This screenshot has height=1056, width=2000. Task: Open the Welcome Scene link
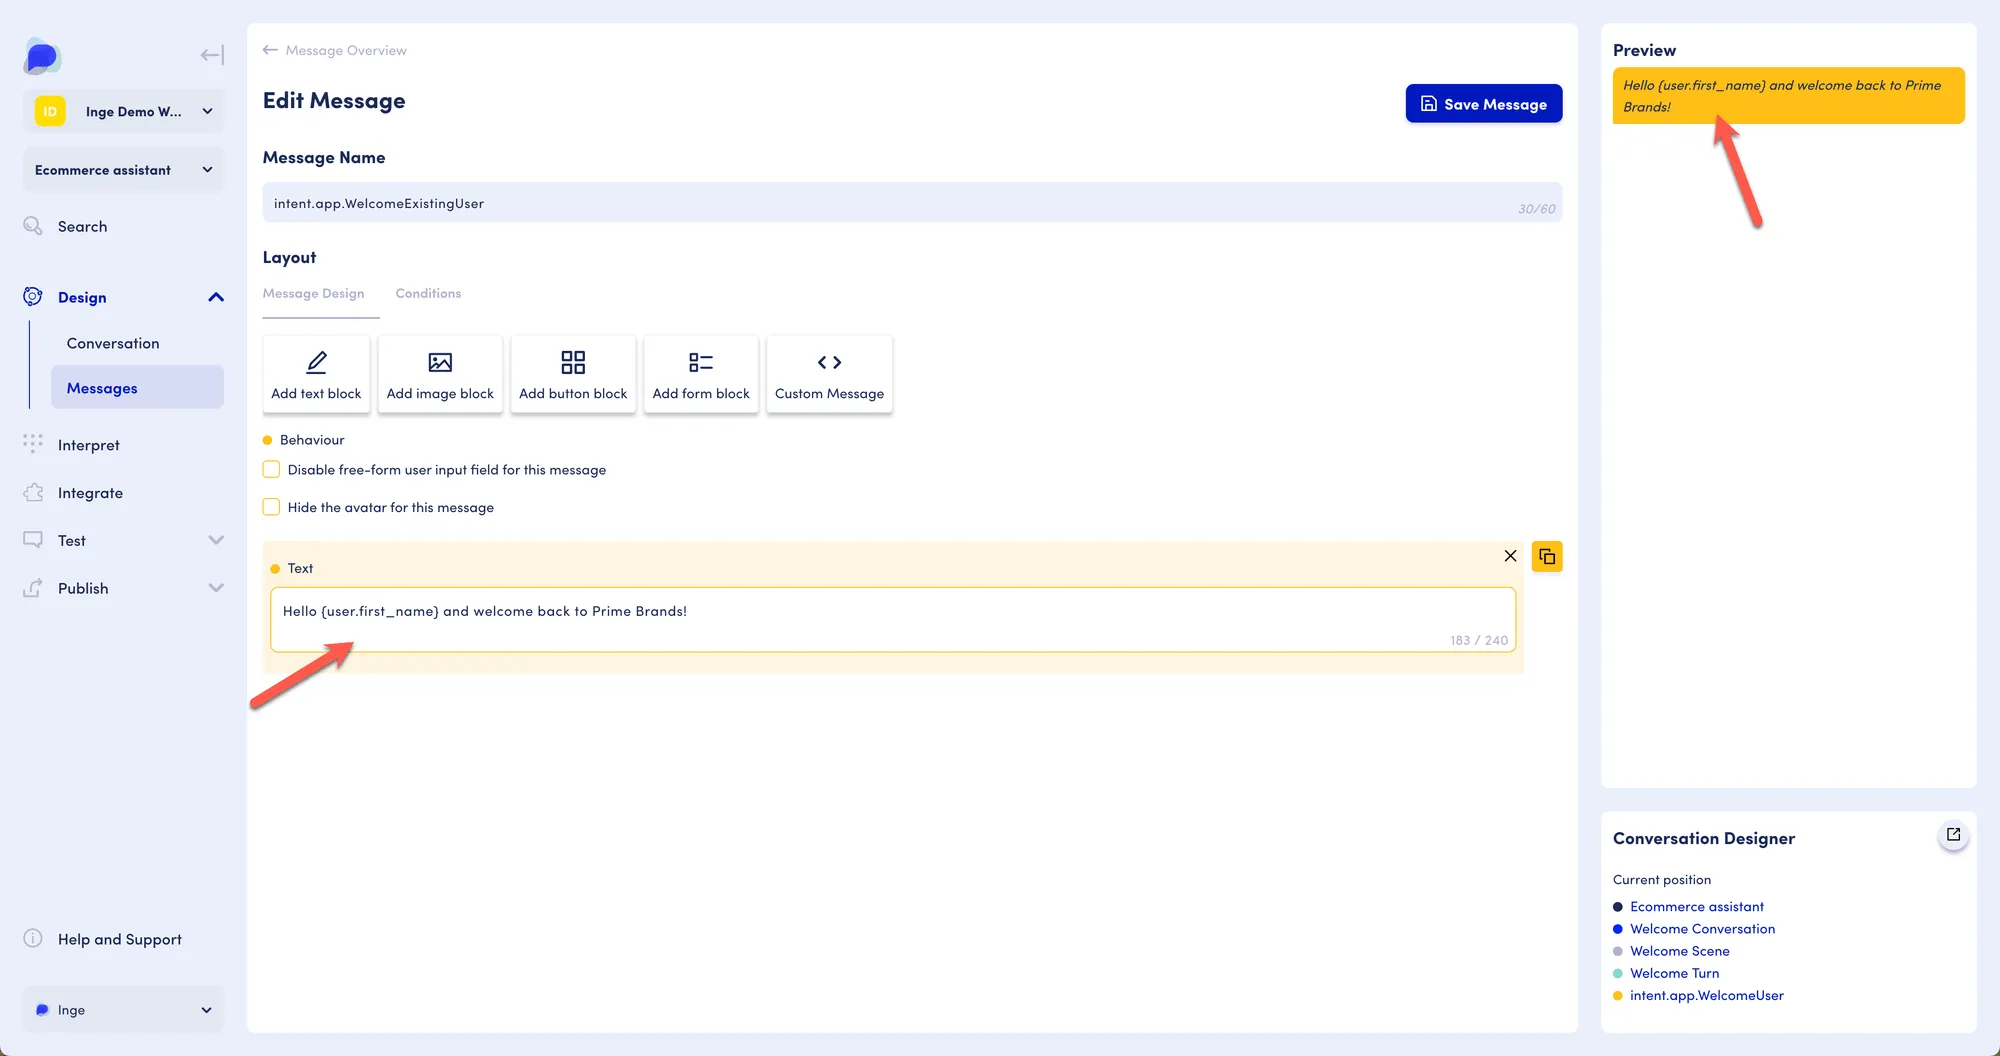[x=1679, y=951]
